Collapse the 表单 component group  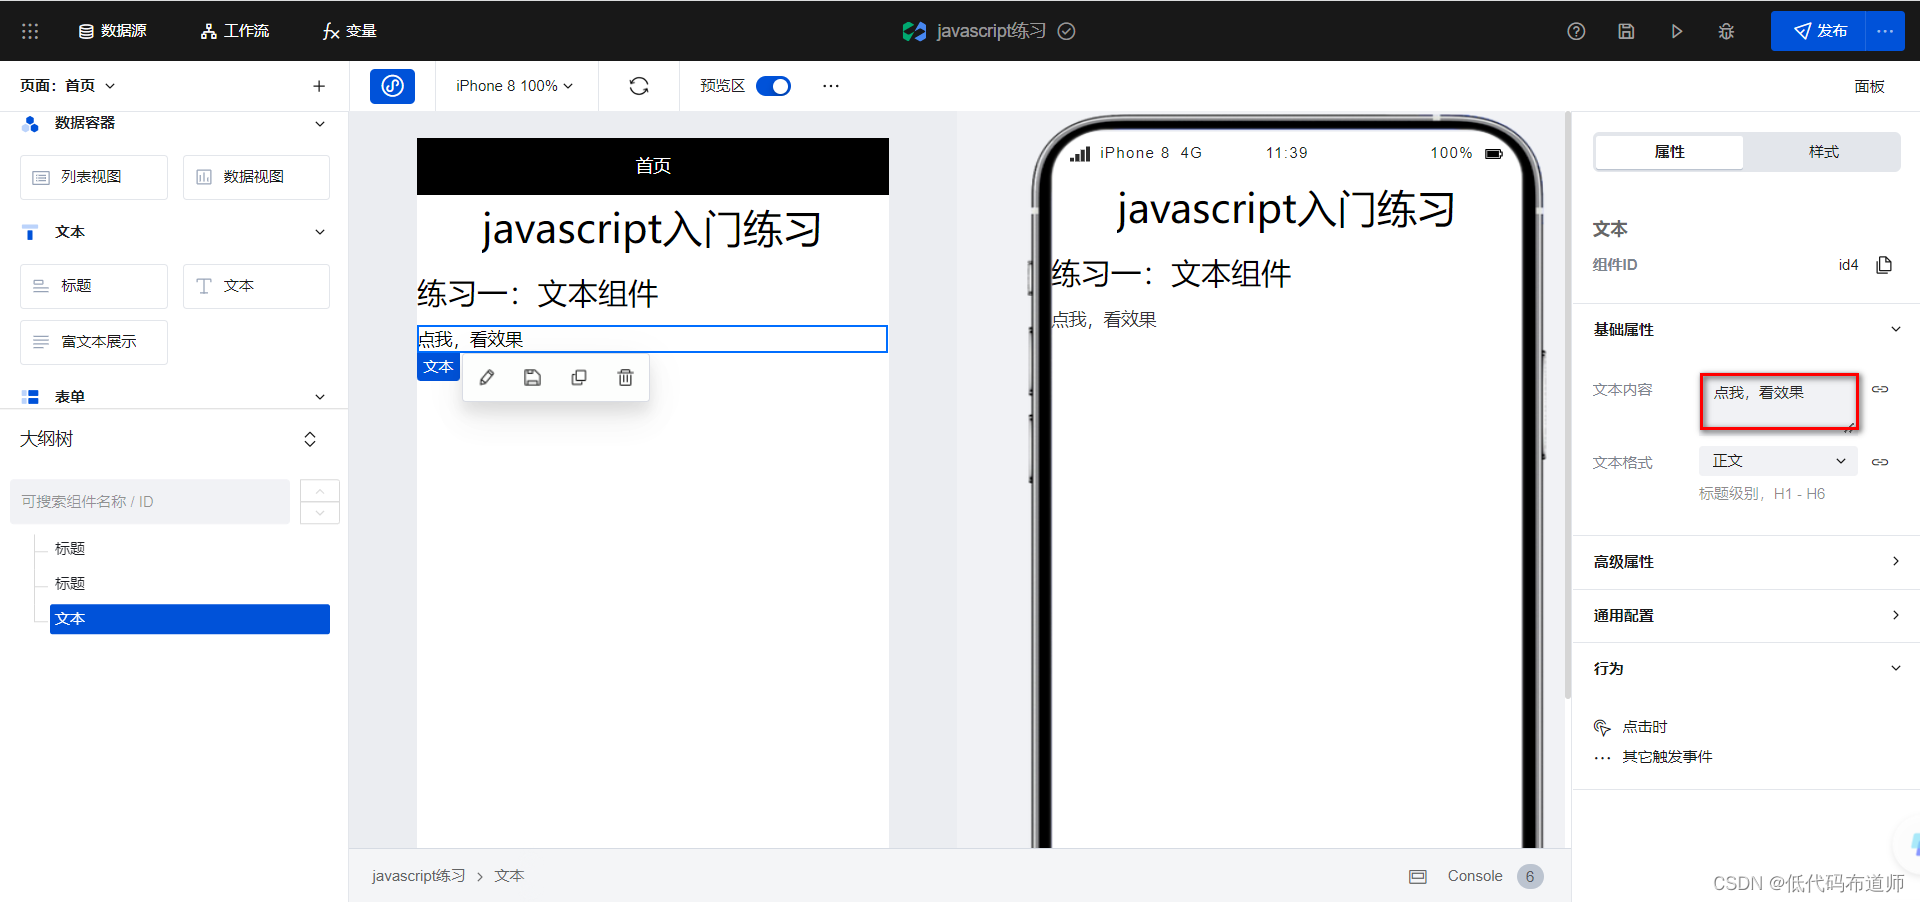click(x=320, y=397)
